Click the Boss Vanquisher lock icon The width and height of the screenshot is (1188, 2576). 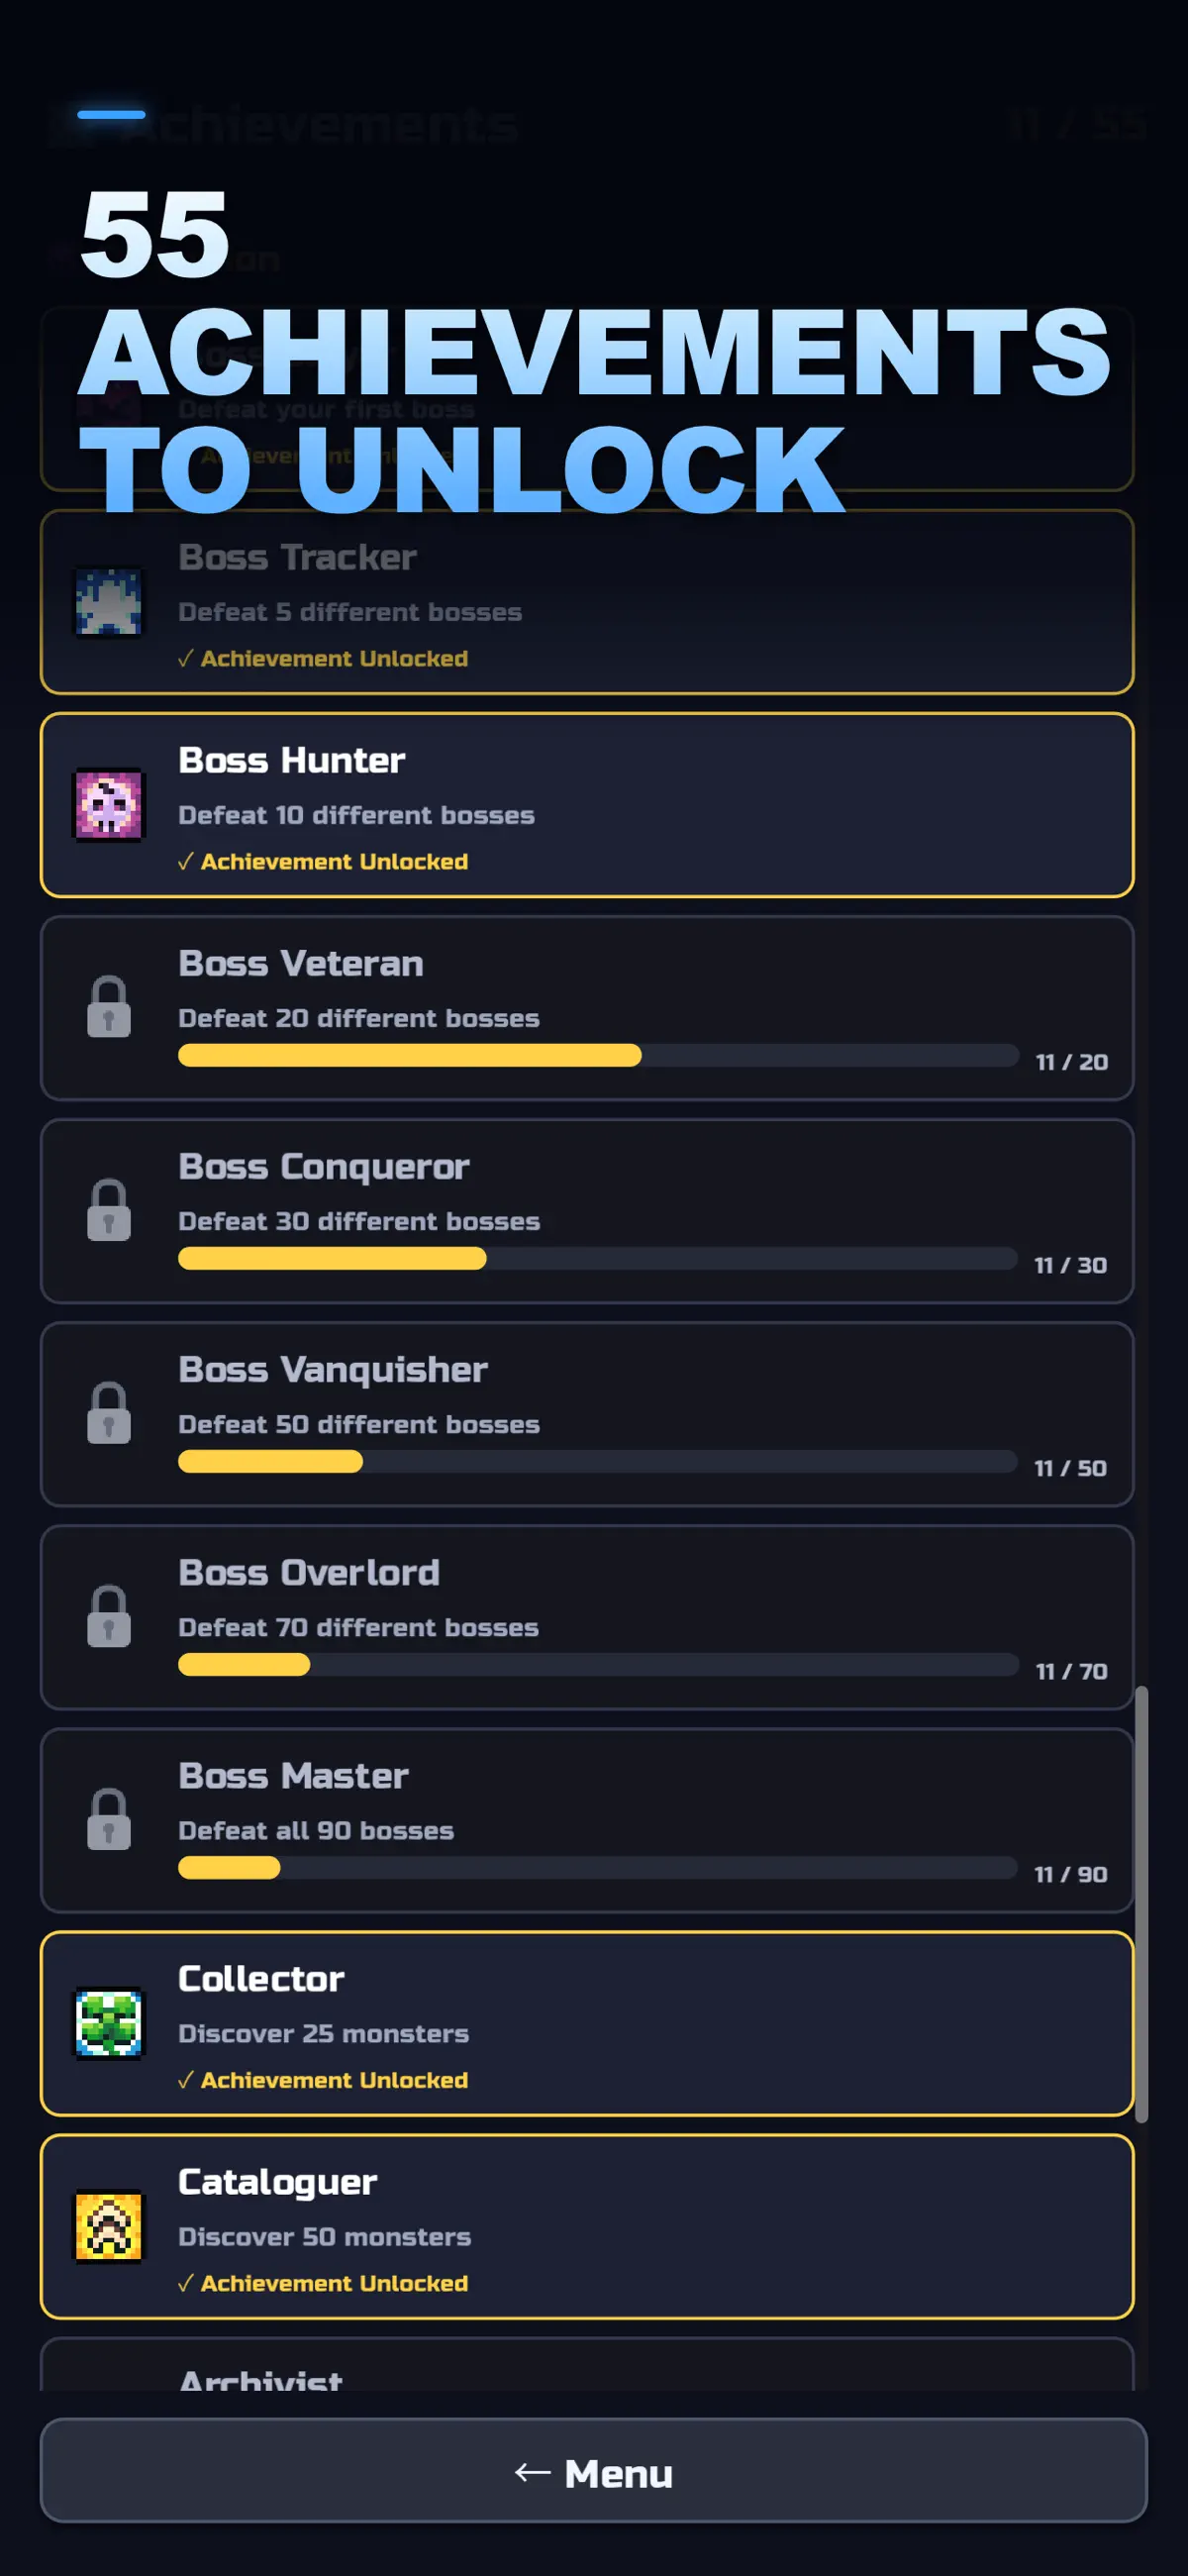tap(109, 1413)
